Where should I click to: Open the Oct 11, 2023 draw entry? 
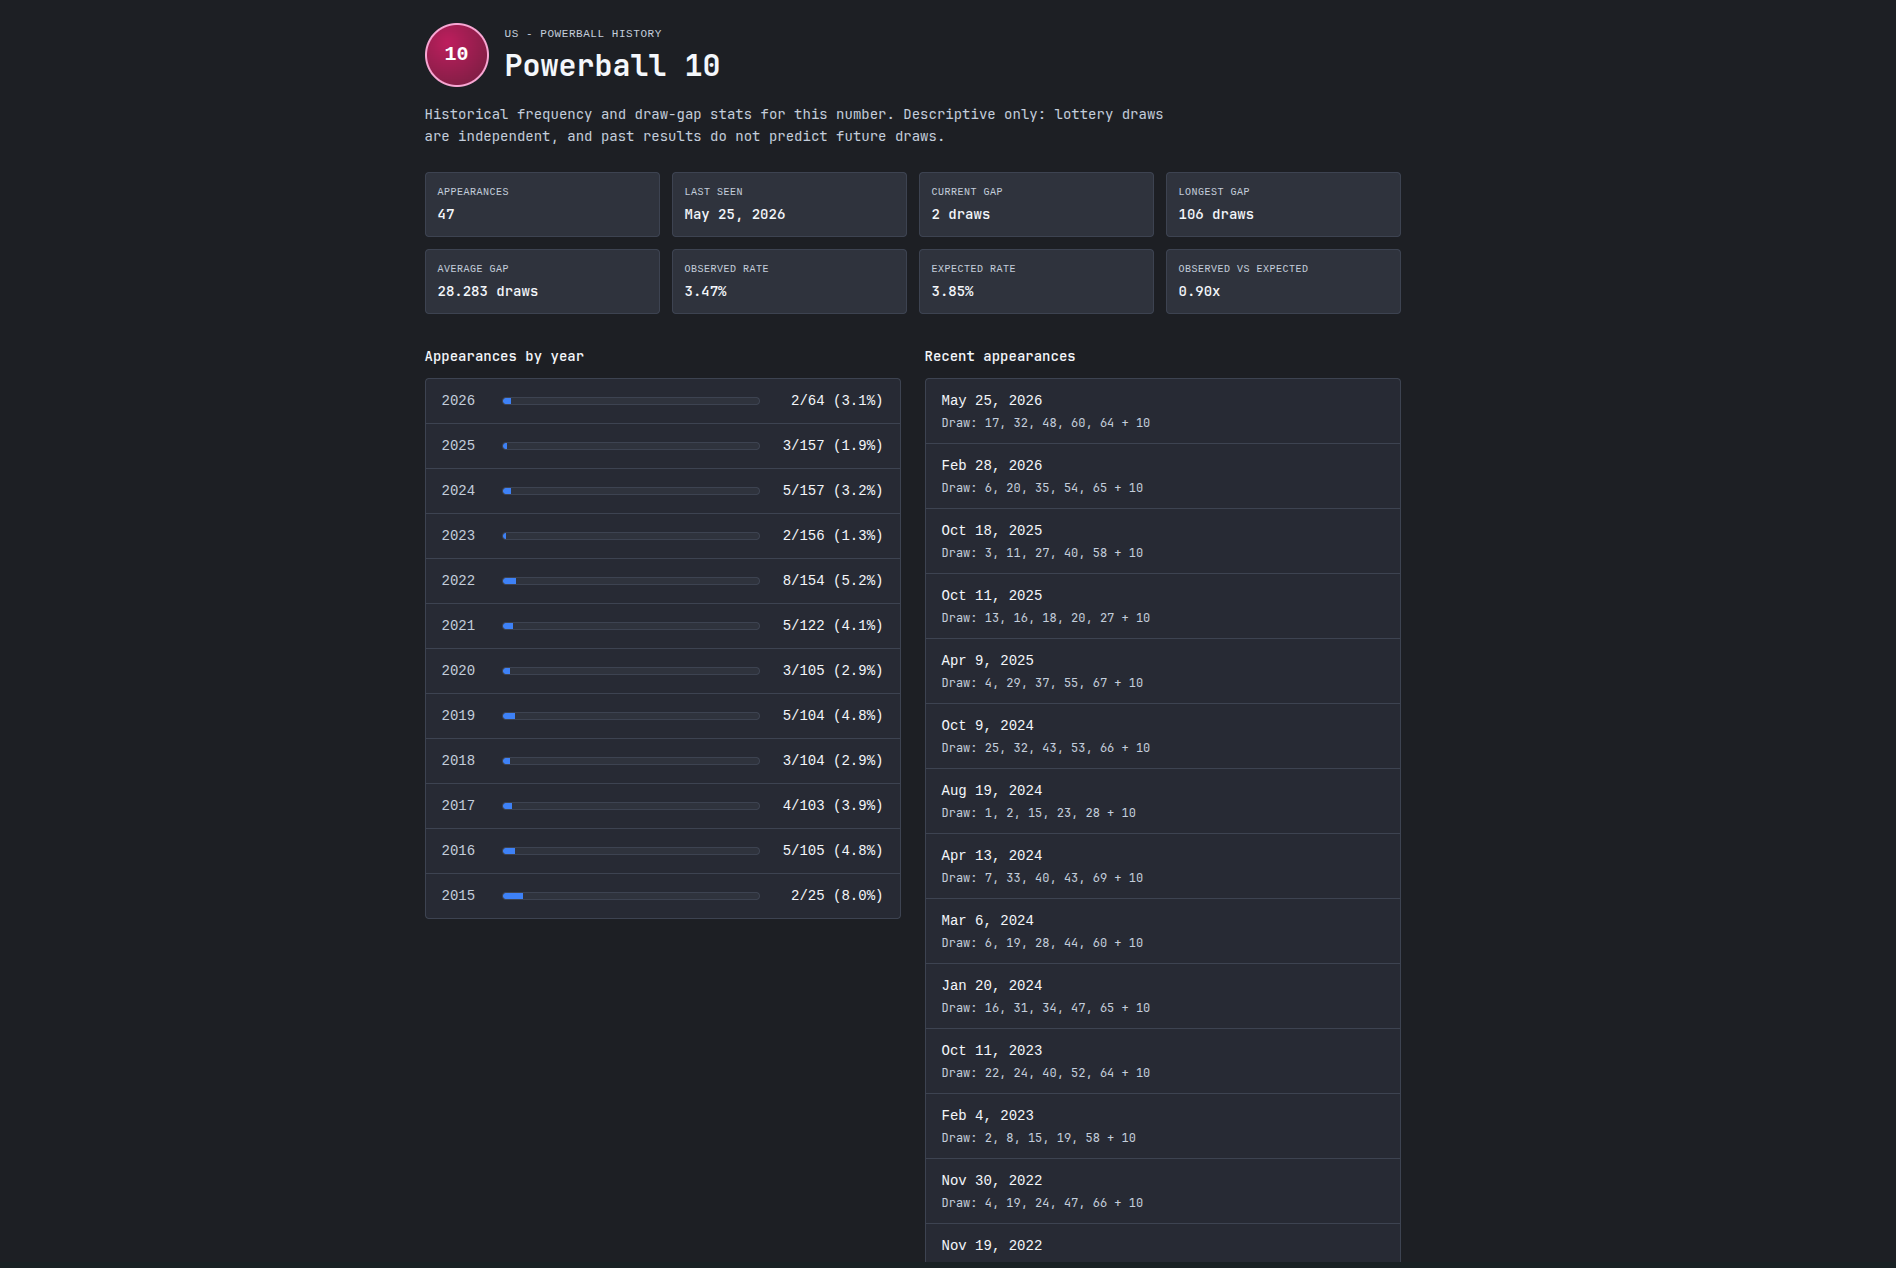coord(1162,1061)
